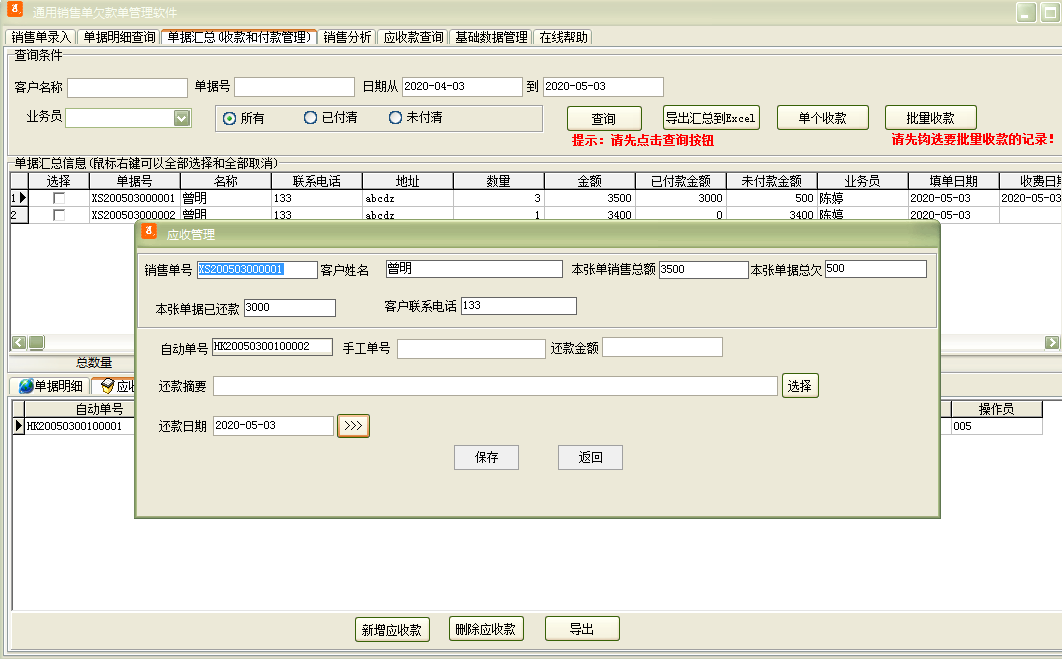1062x659 pixels.
Task: Click the >>> date picker button
Action: (x=354, y=426)
